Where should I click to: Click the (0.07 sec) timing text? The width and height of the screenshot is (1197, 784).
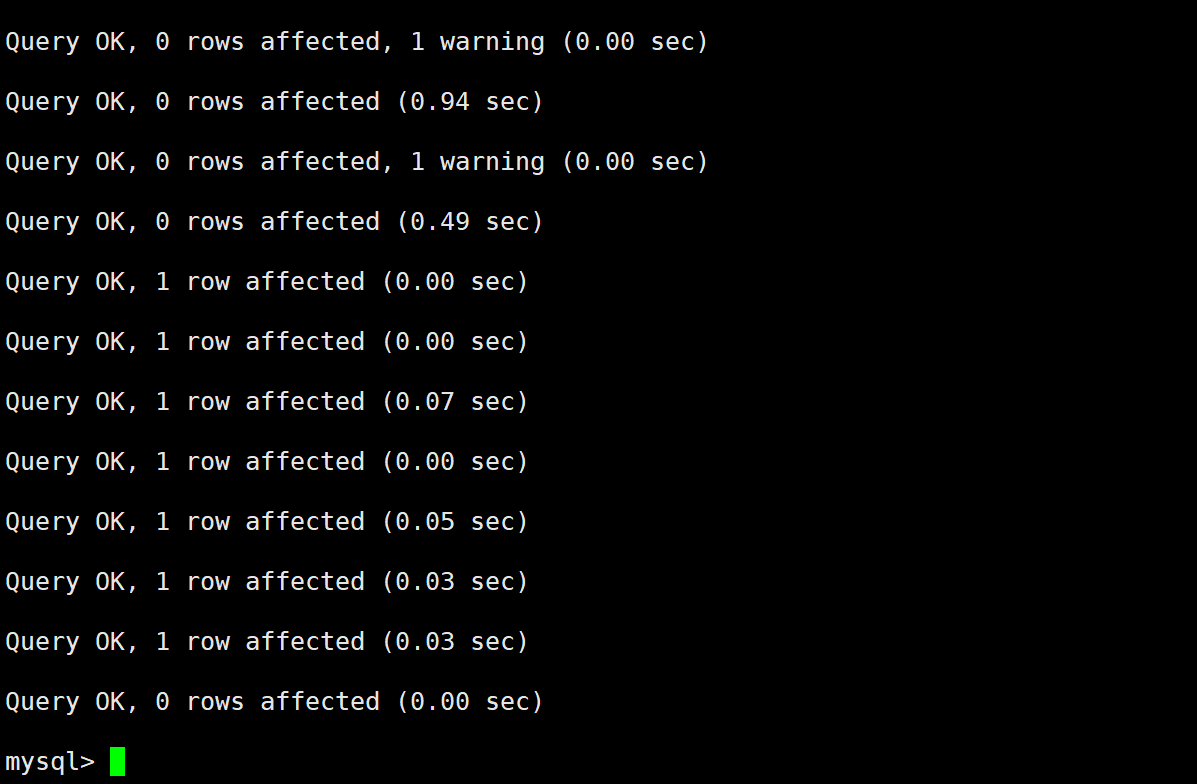tap(455, 402)
